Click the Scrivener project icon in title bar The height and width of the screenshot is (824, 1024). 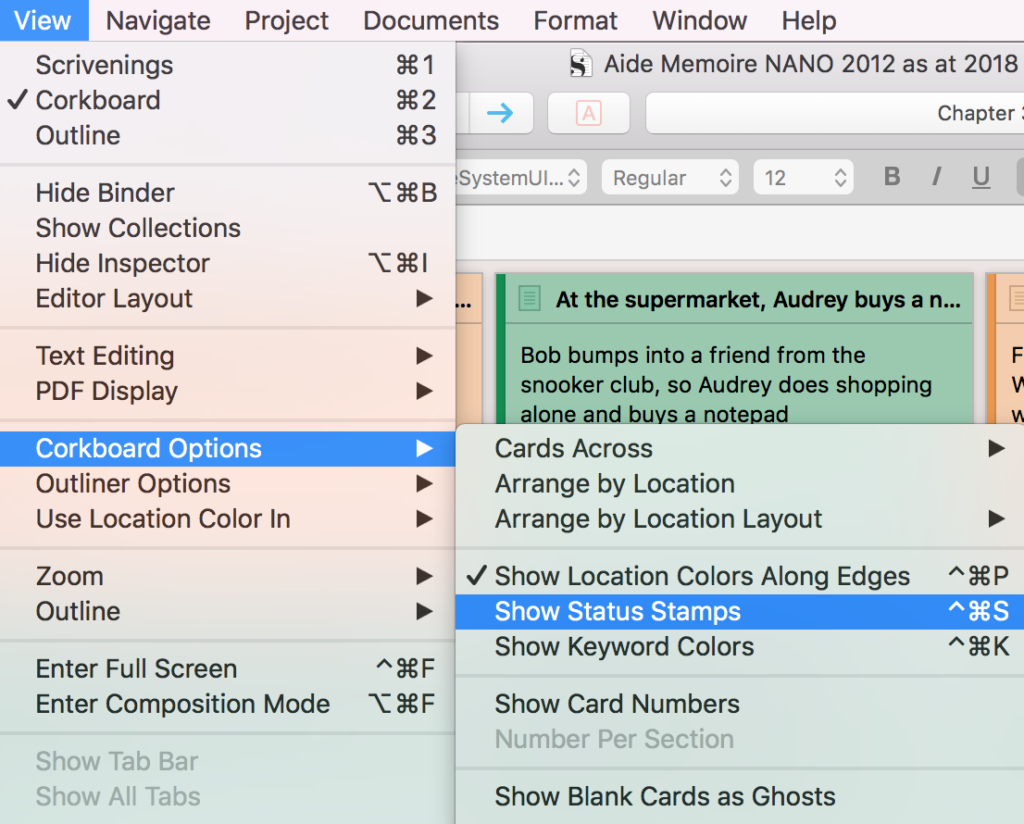[580, 65]
